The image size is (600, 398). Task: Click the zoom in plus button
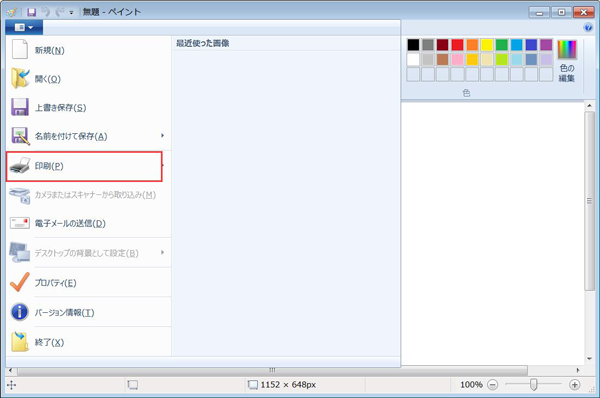coord(574,385)
